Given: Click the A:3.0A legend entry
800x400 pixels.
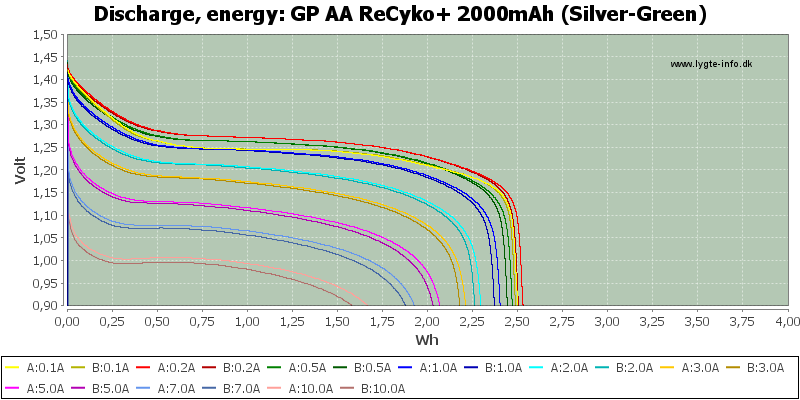Looking at the screenshot, I should (x=688, y=367).
